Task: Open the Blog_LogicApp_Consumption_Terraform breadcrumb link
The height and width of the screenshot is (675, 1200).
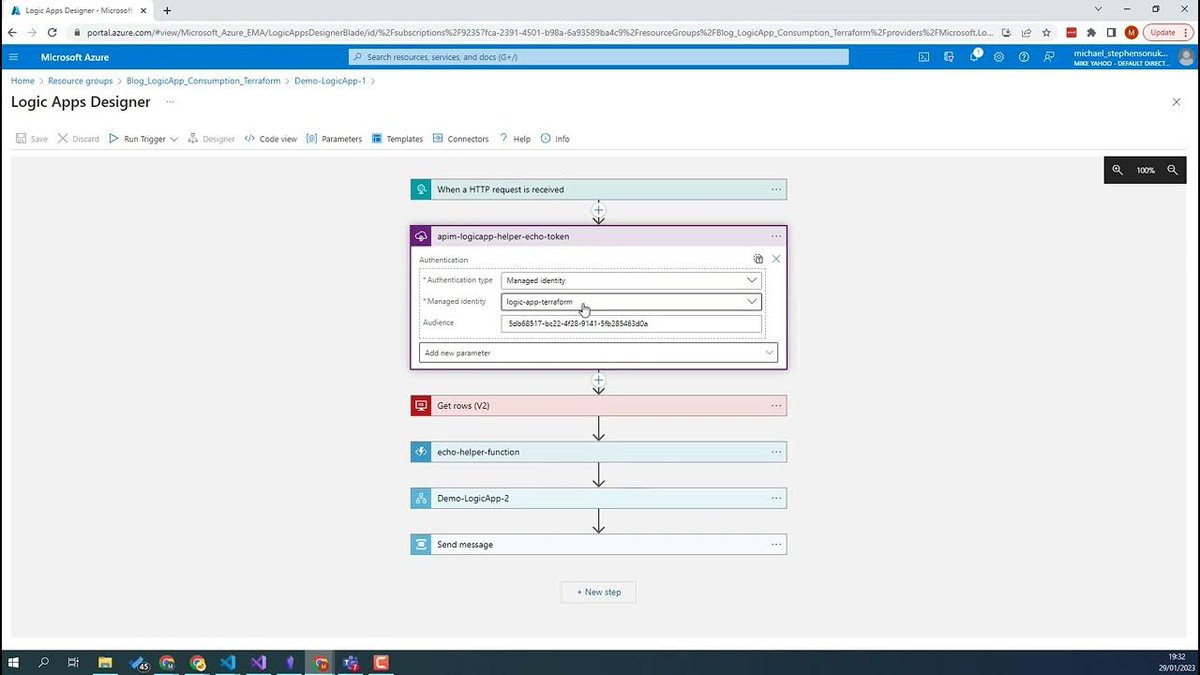Action: 203,80
